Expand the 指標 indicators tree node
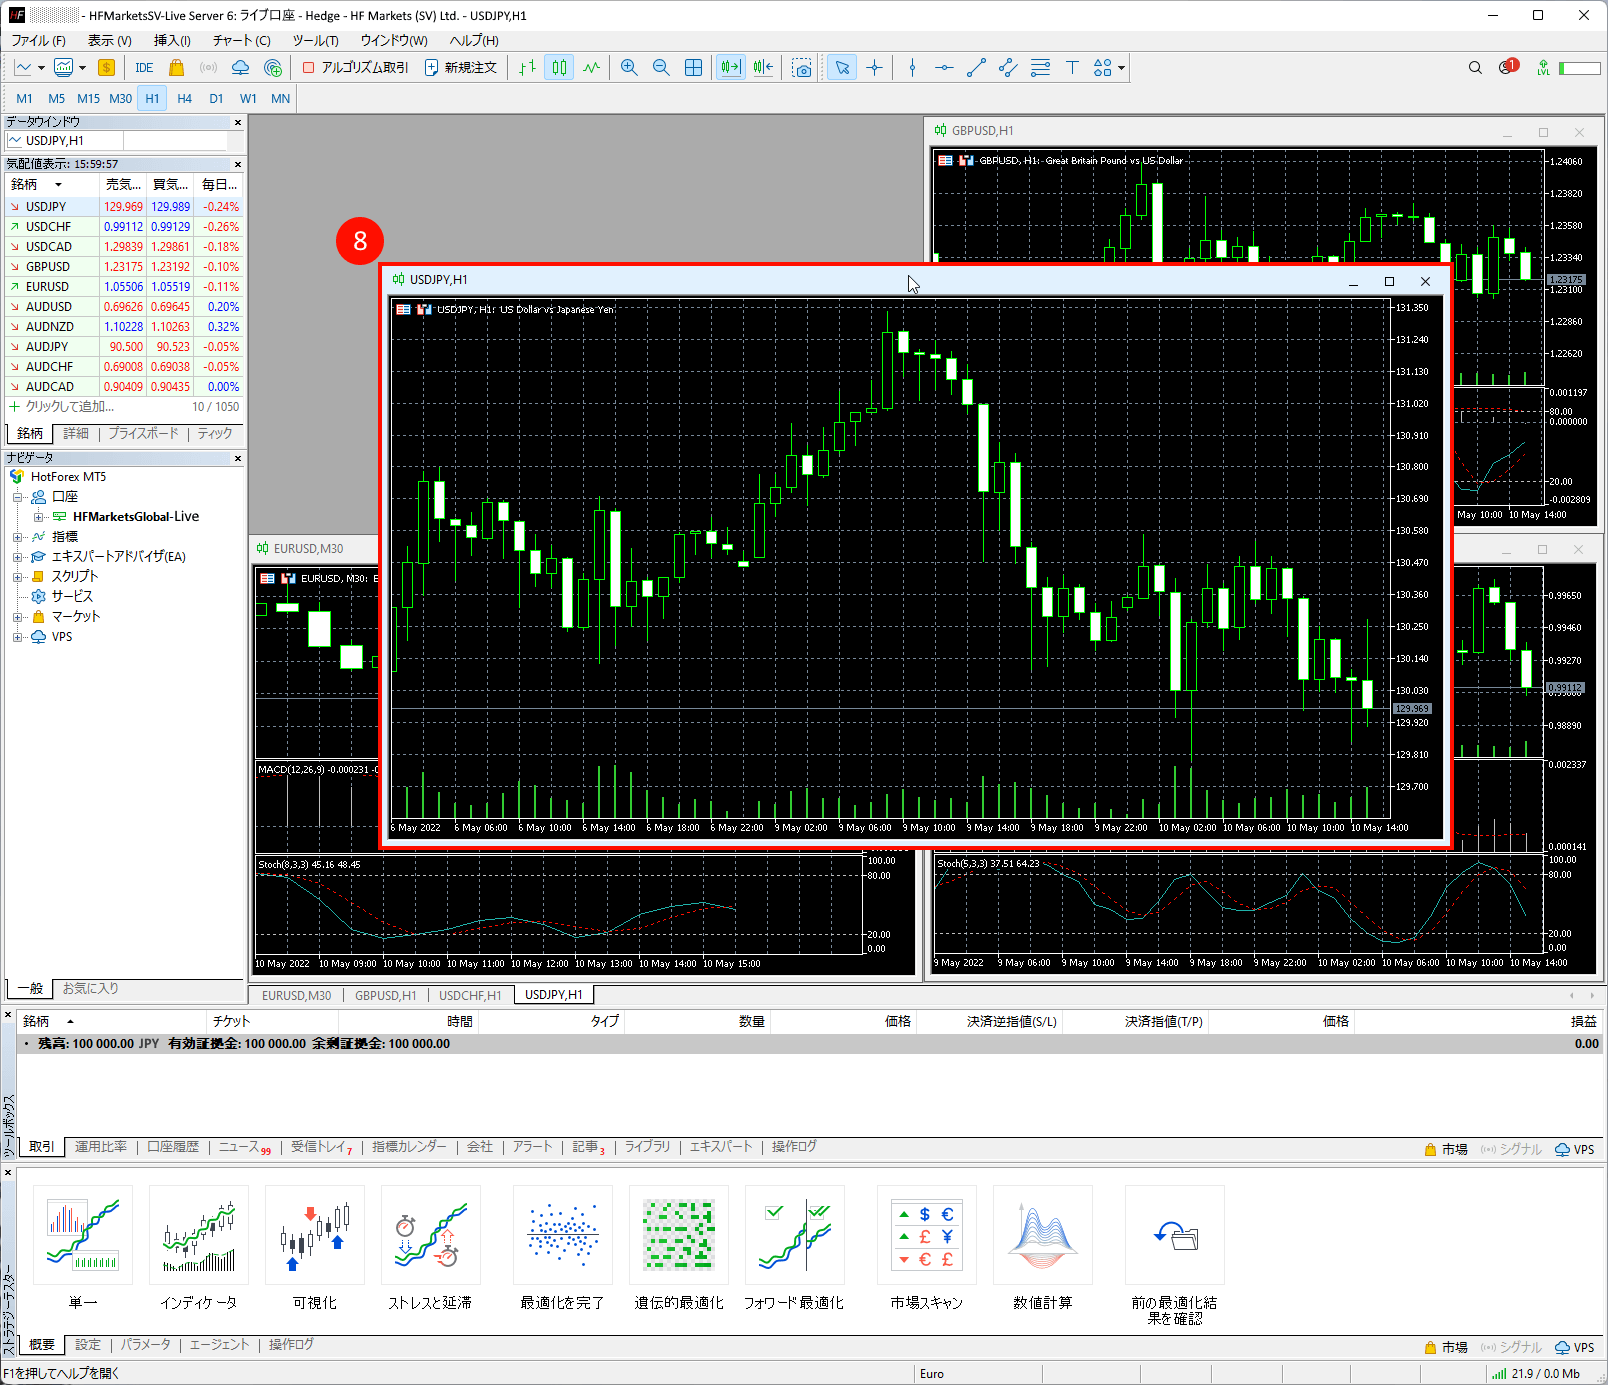1608x1385 pixels. (x=17, y=537)
